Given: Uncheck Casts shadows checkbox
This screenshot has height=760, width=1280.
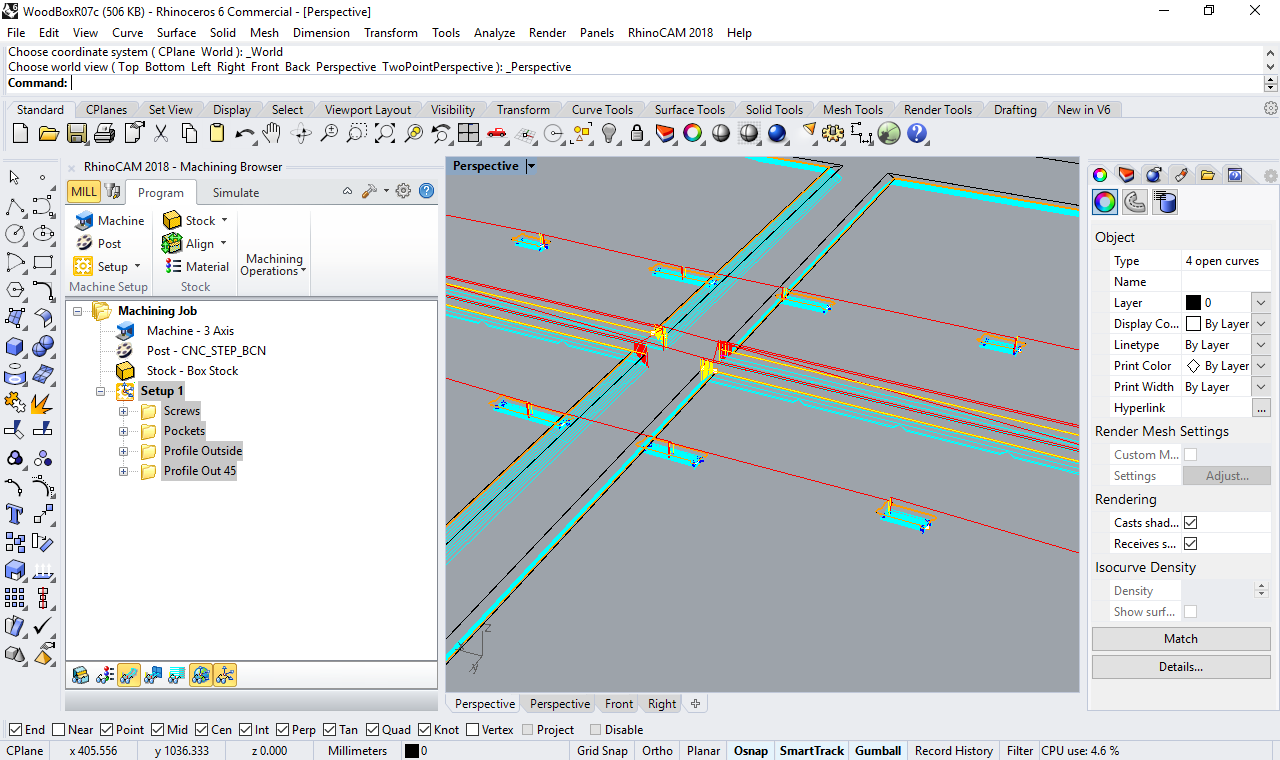Looking at the screenshot, I should click(1190, 523).
